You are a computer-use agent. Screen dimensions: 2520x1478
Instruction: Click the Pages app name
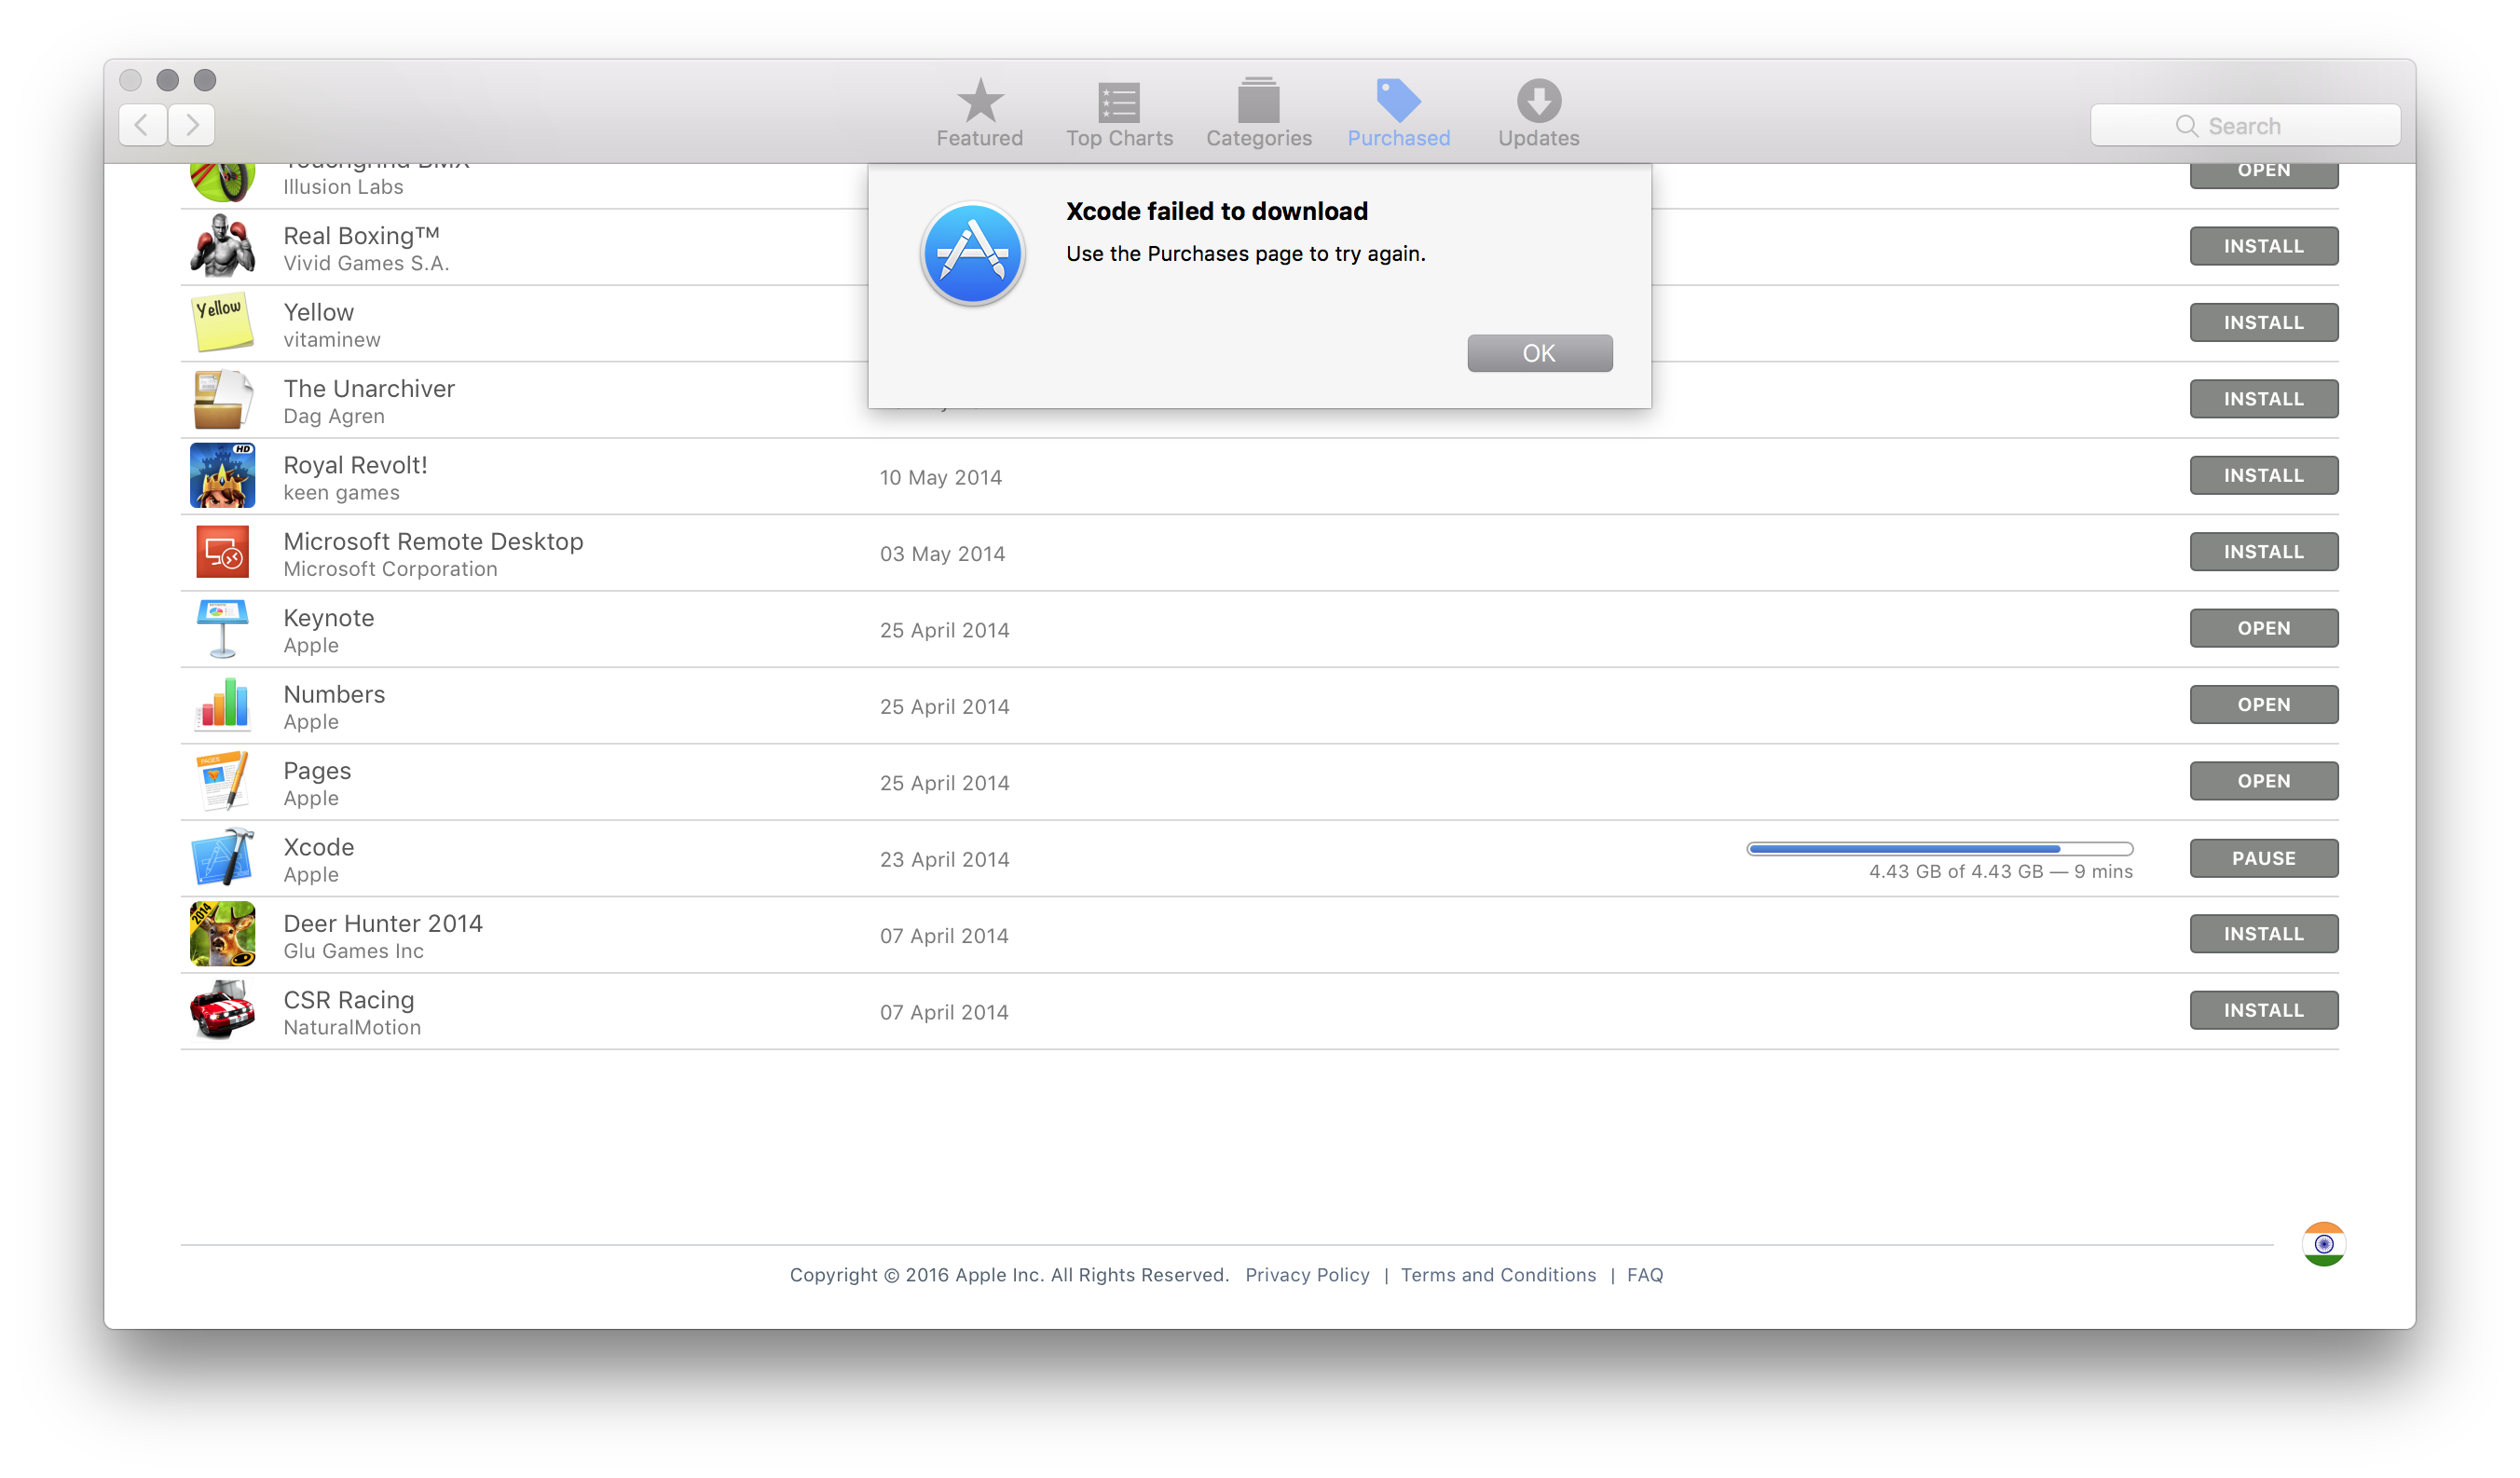pos(317,771)
